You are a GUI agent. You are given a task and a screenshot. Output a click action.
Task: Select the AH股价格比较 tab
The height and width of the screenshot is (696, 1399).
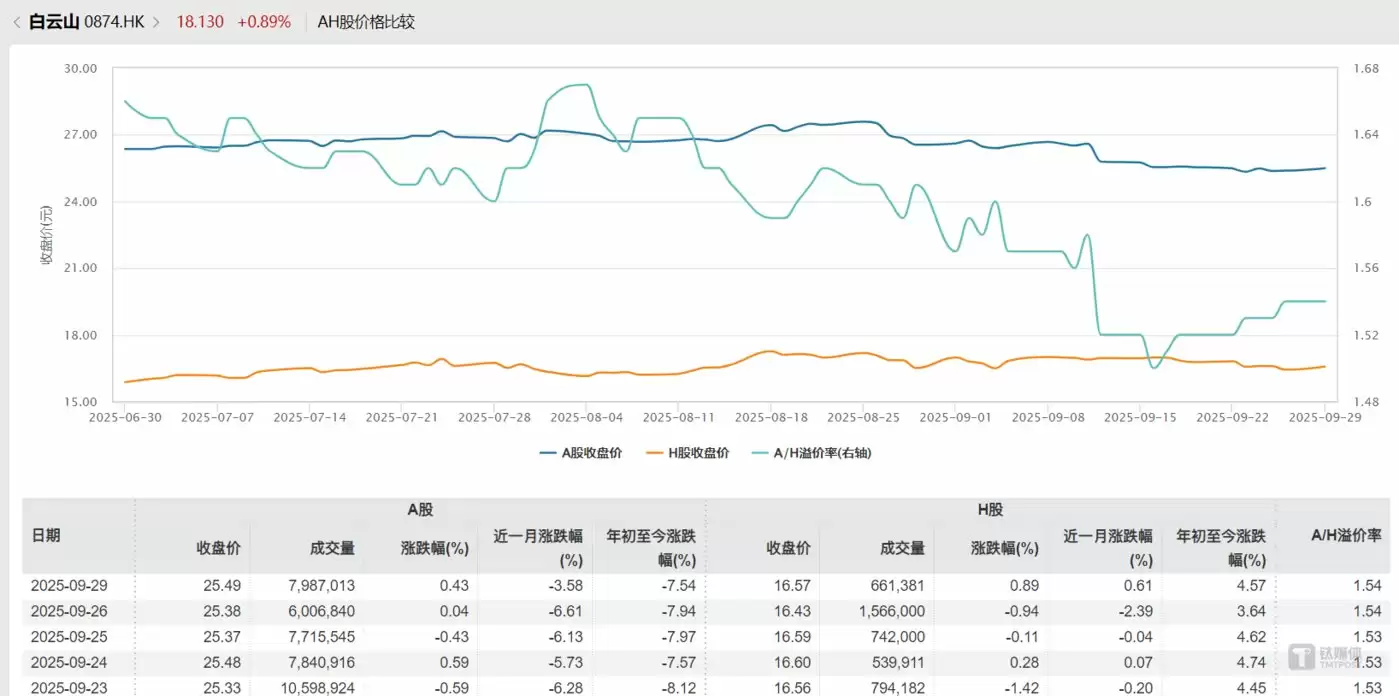pos(366,20)
